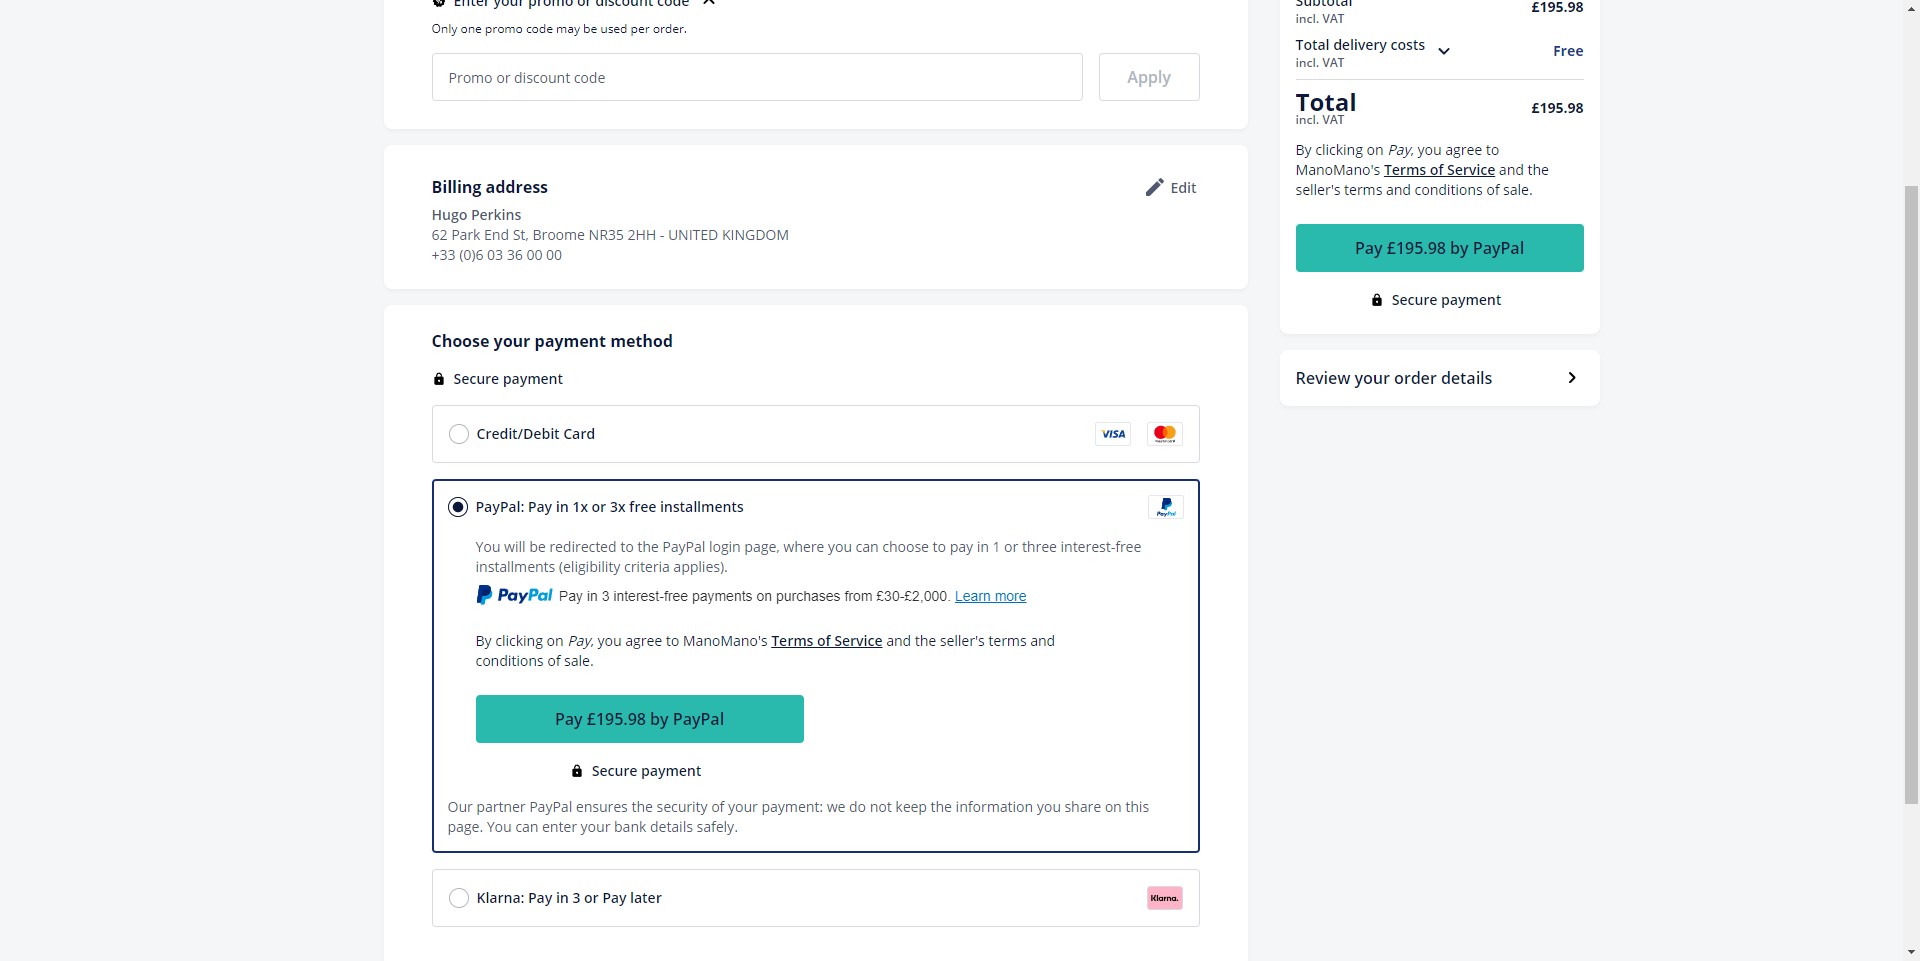The width and height of the screenshot is (1920, 961).
Task: Click Pay £195.98 by PayPal in sidebar
Action: 1439,248
